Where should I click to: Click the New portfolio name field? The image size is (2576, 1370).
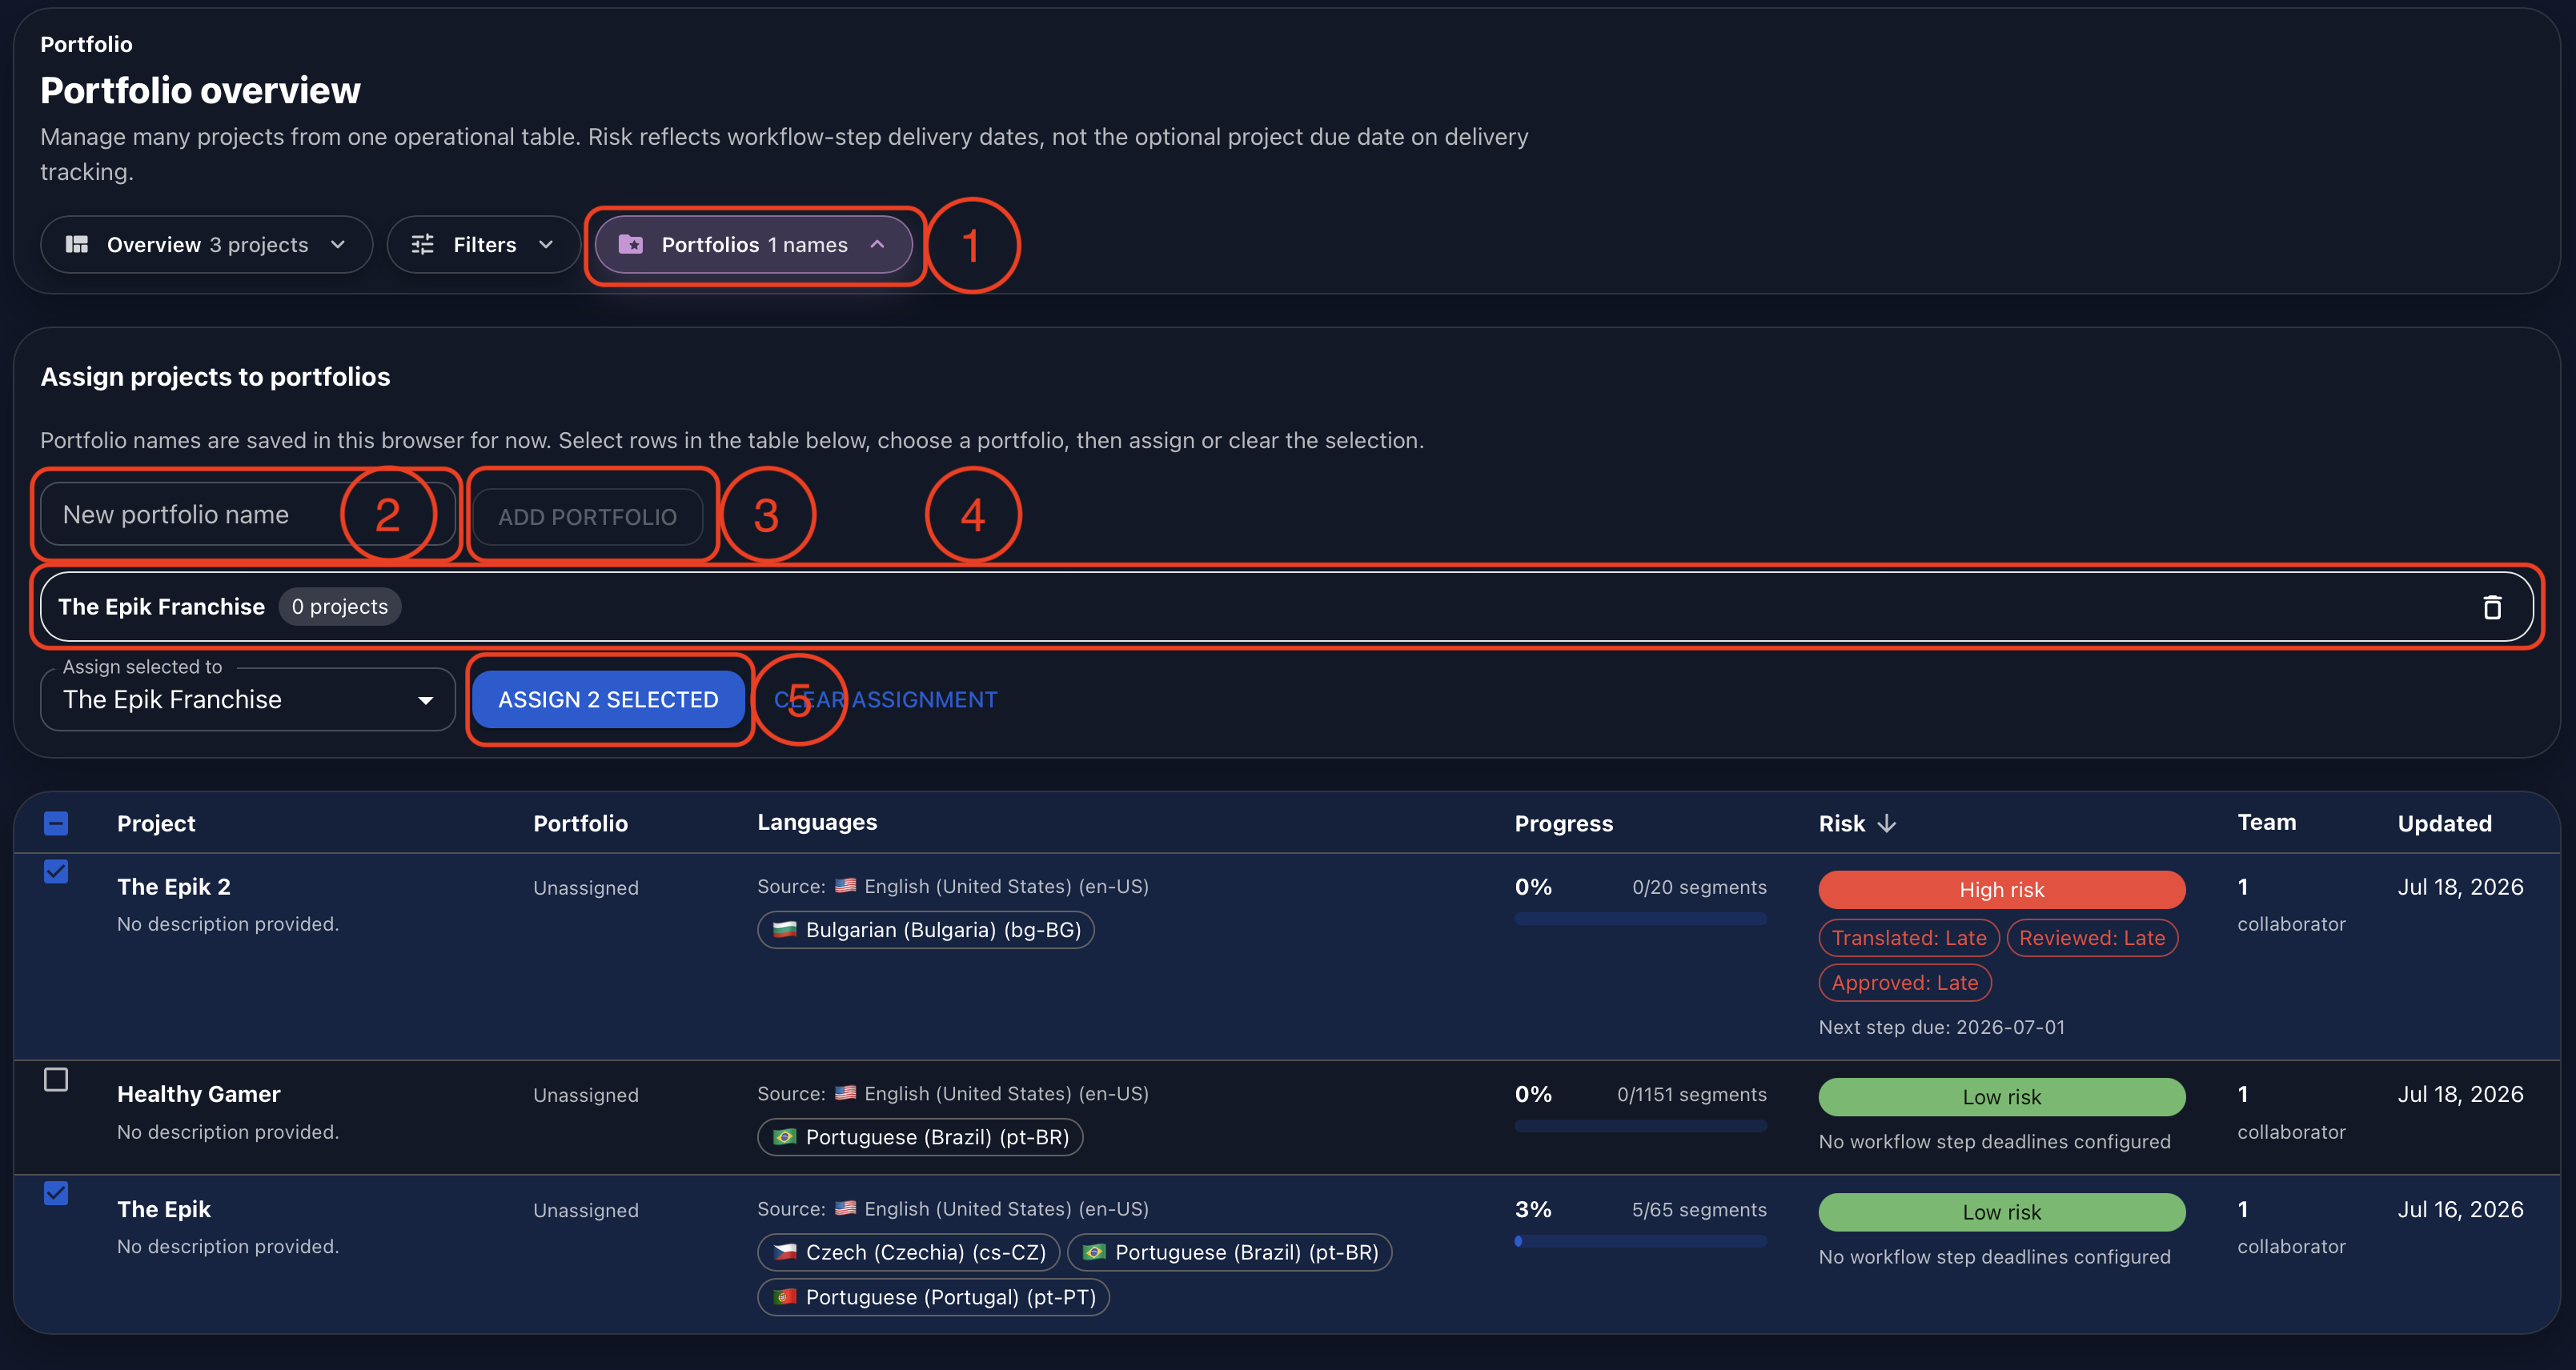[x=248, y=515]
